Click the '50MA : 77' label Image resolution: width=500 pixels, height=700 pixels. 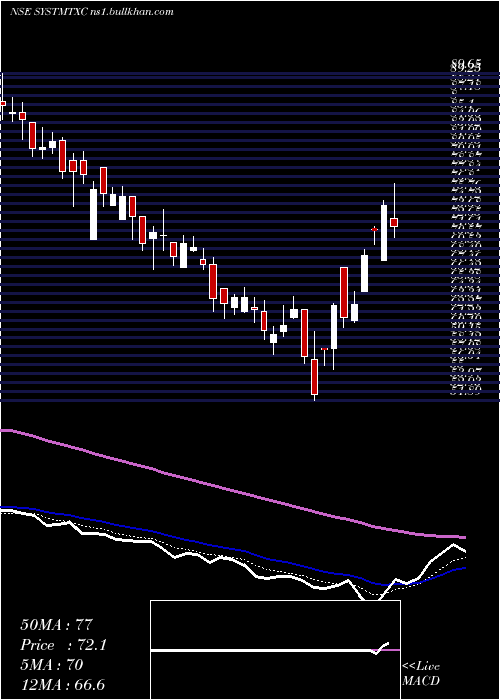click(x=56, y=625)
